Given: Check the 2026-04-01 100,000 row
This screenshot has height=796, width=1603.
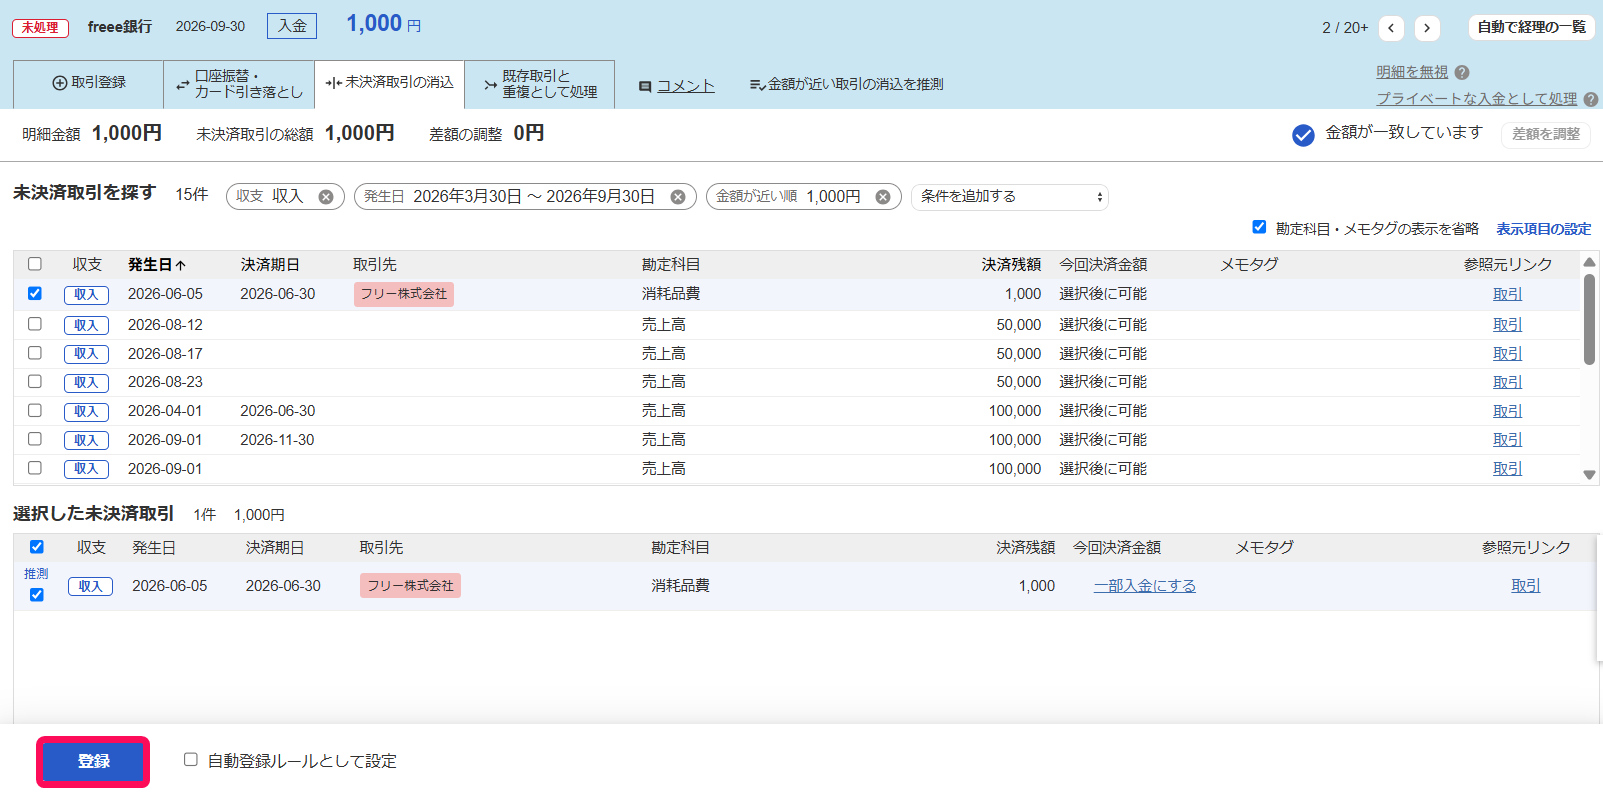Looking at the screenshot, I should pyautogui.click(x=35, y=410).
